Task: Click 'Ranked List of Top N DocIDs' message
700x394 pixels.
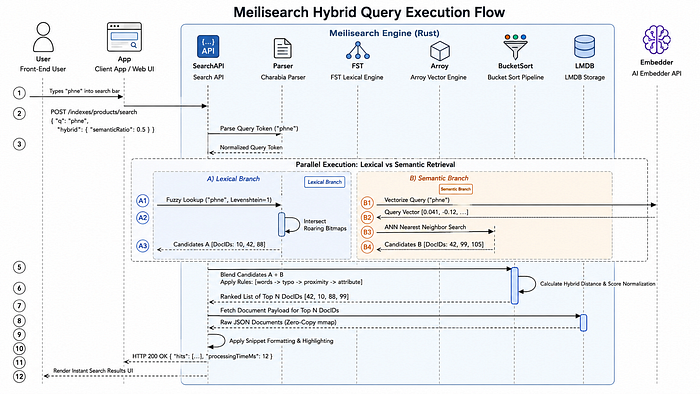Action: click(284, 296)
